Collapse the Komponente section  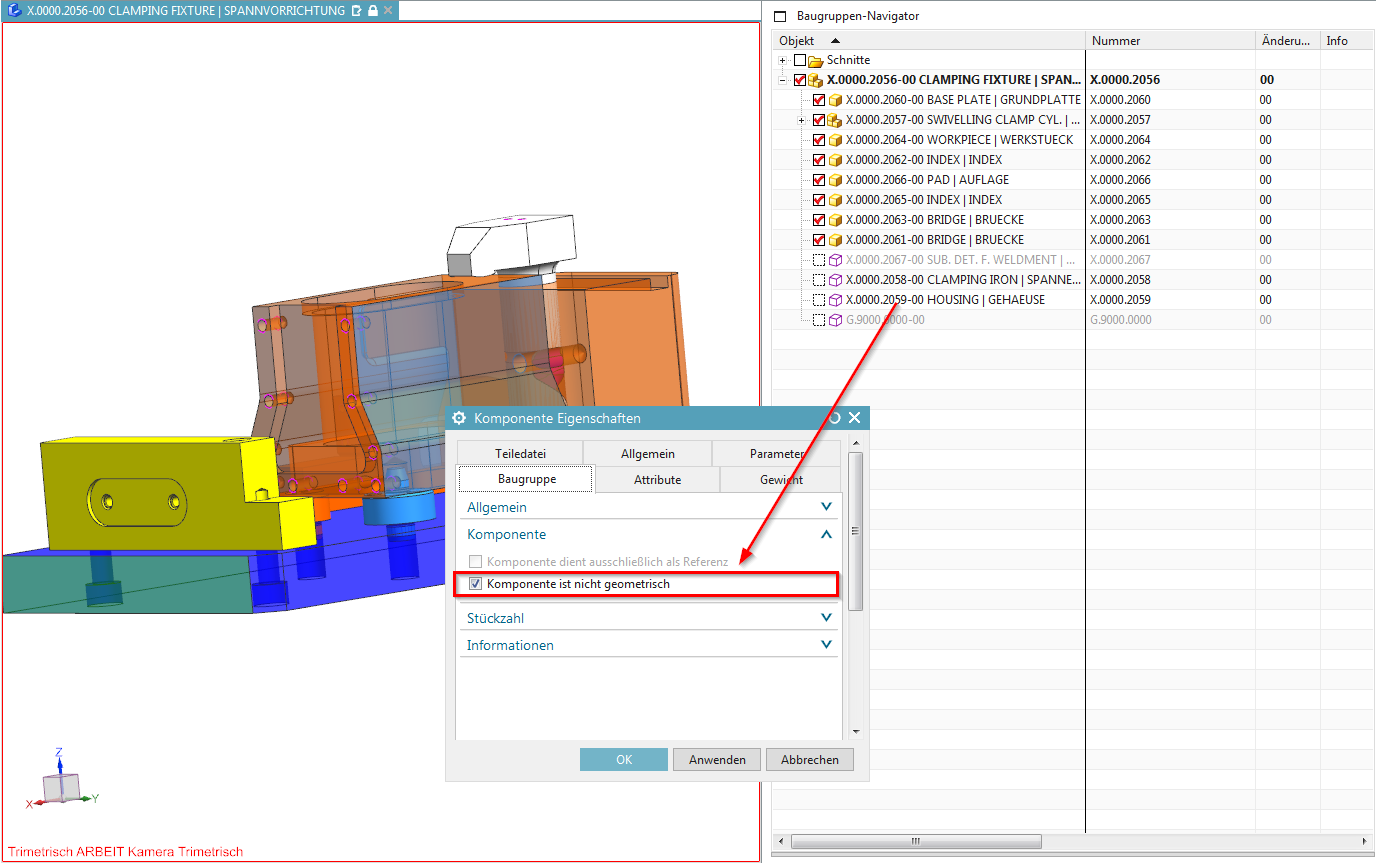[826, 535]
